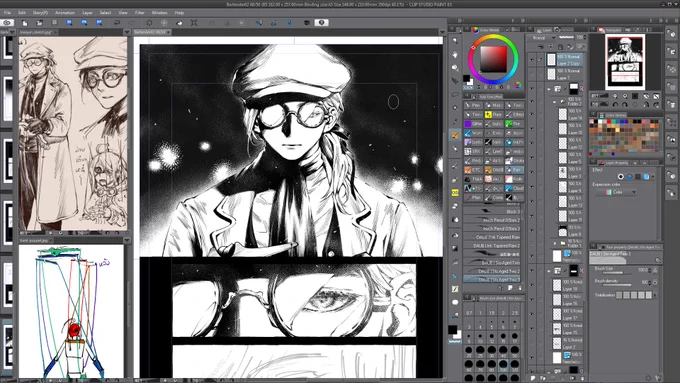Click new layer icon at layer panel bottom
The width and height of the screenshot is (680, 383).
(533, 378)
